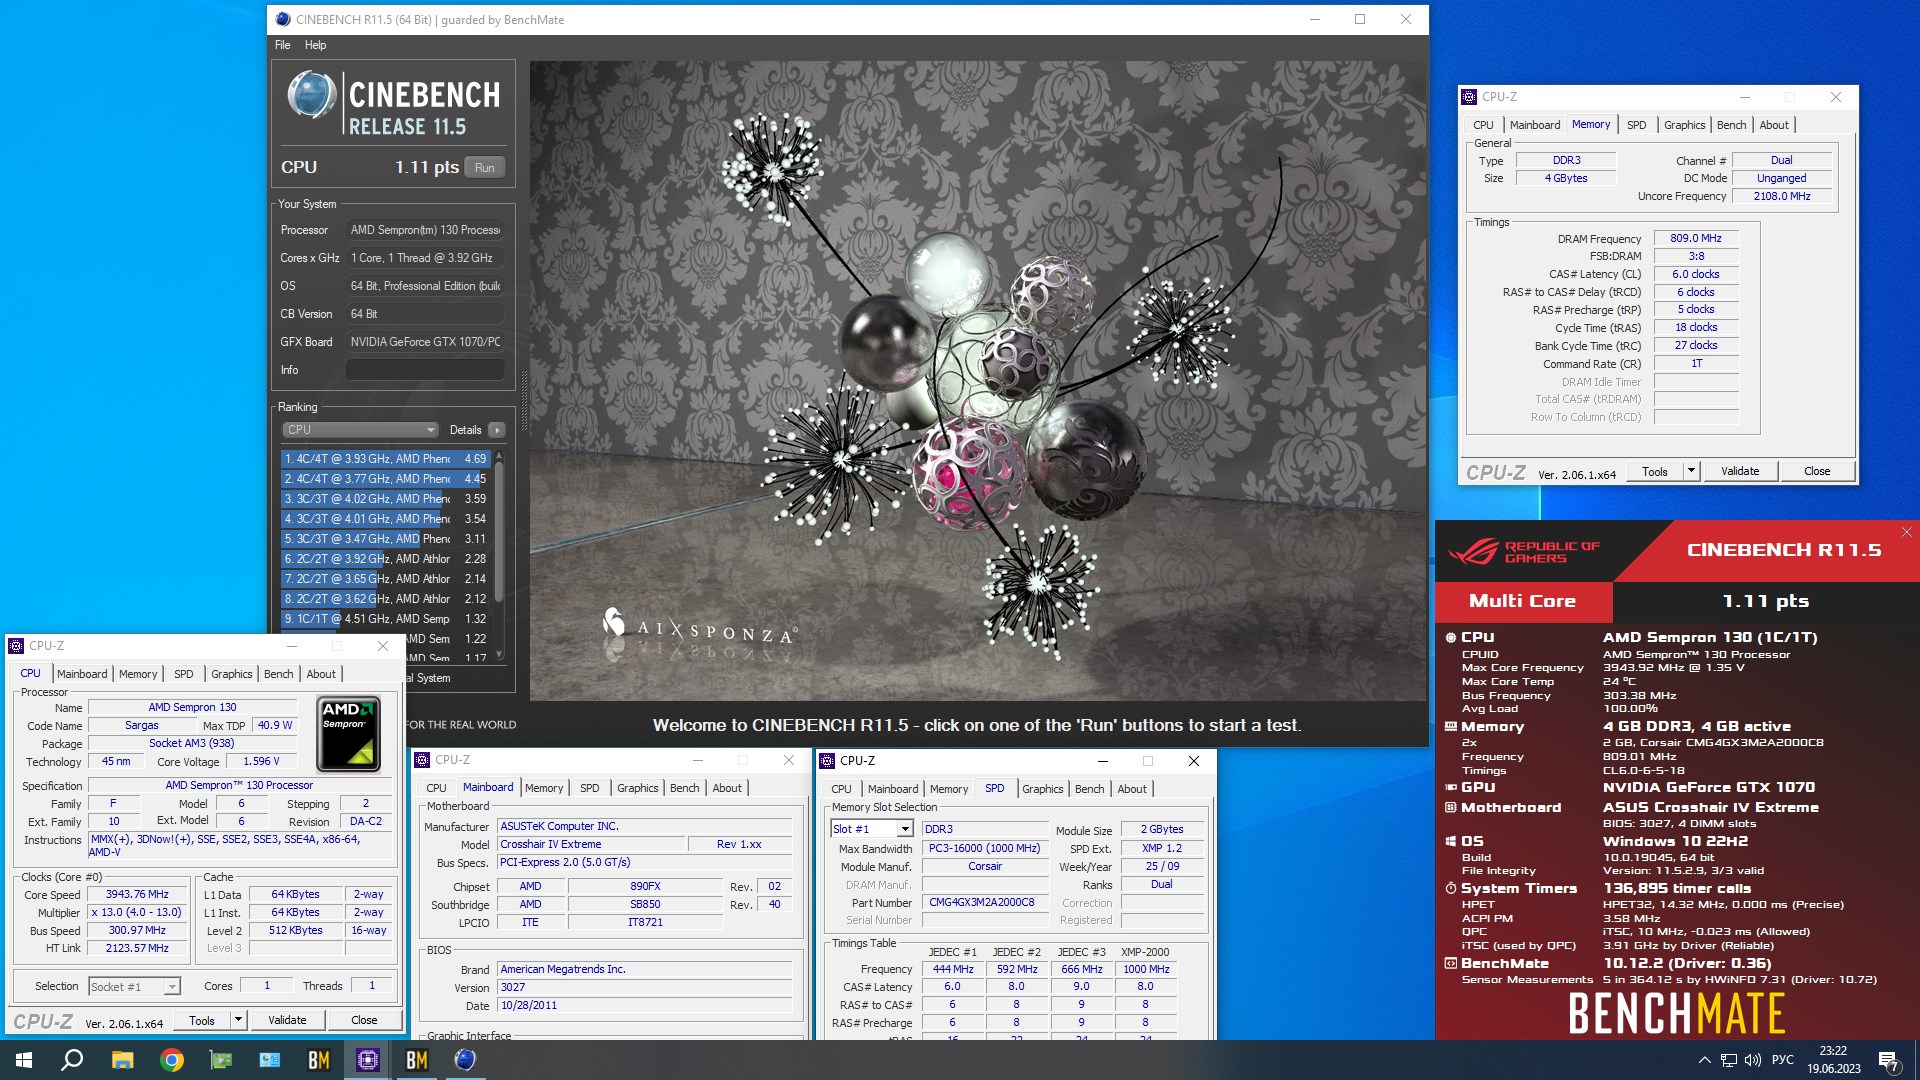Open Bench tab in CPU tab CPU-Z window
The height and width of the screenshot is (1080, 1920).
pos(278,674)
